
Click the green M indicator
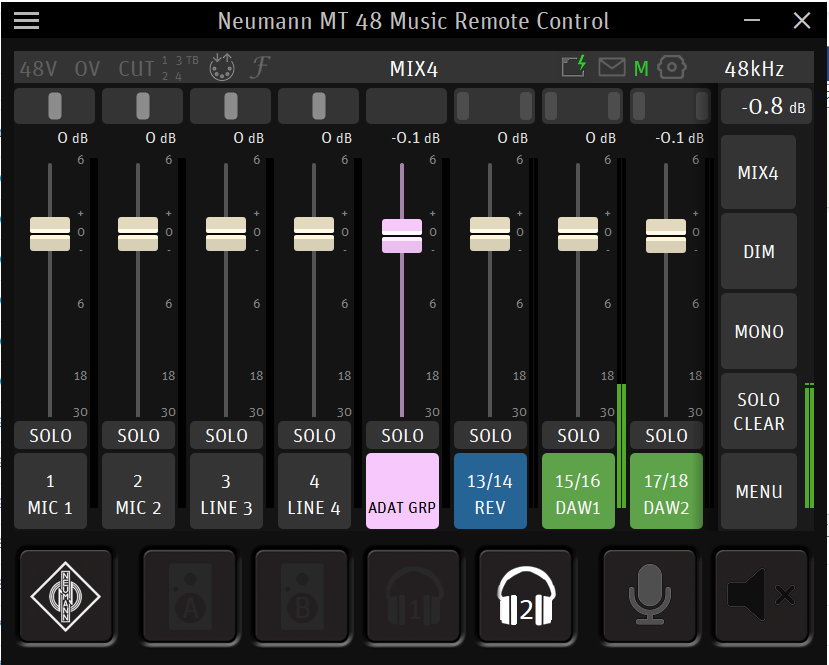point(641,68)
